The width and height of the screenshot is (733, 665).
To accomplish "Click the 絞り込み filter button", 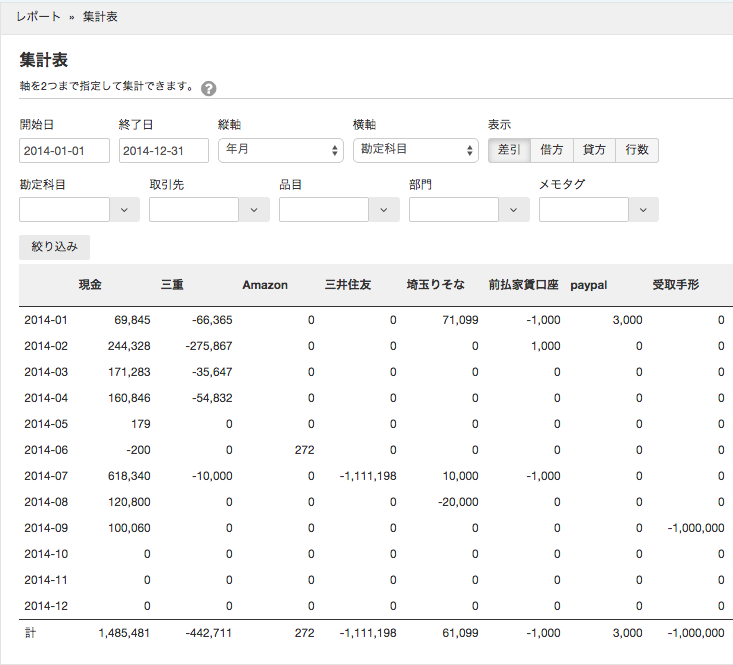I will (x=54, y=247).
